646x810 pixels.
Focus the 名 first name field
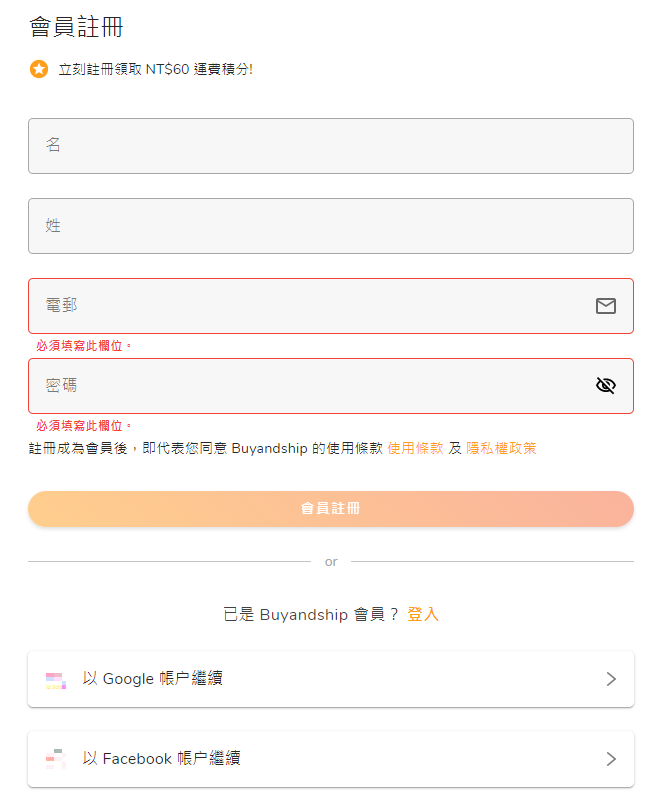pyautogui.click(x=330, y=146)
